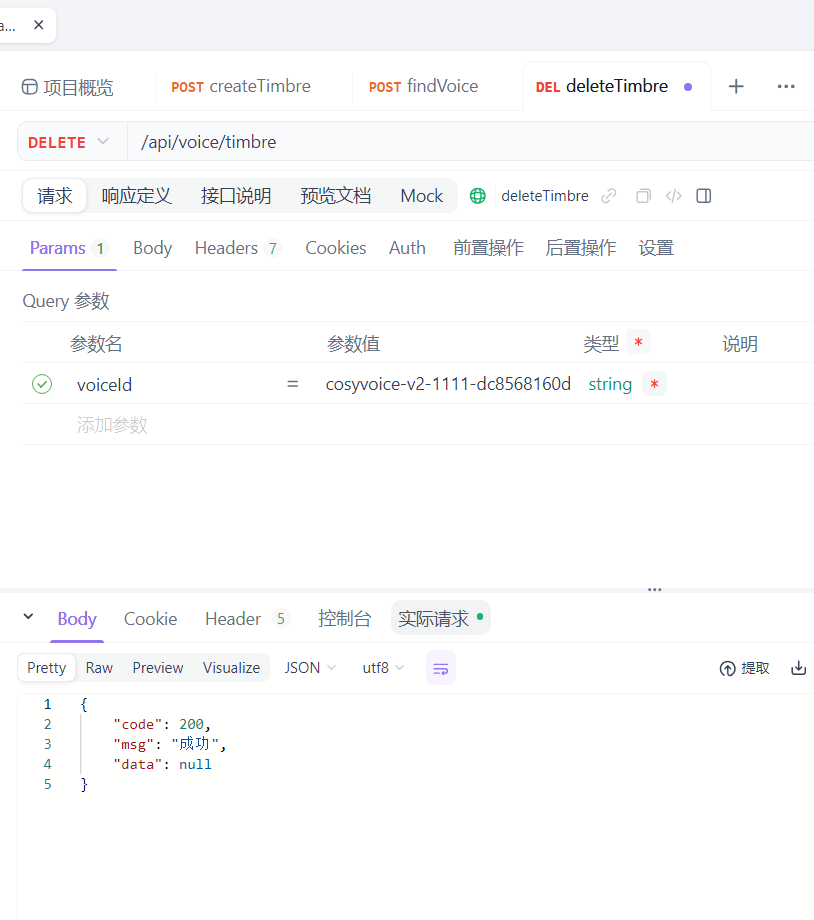The width and height of the screenshot is (814, 920).
Task: Click the copy duplicate icon beside deleteTimbre
Action: (x=643, y=195)
